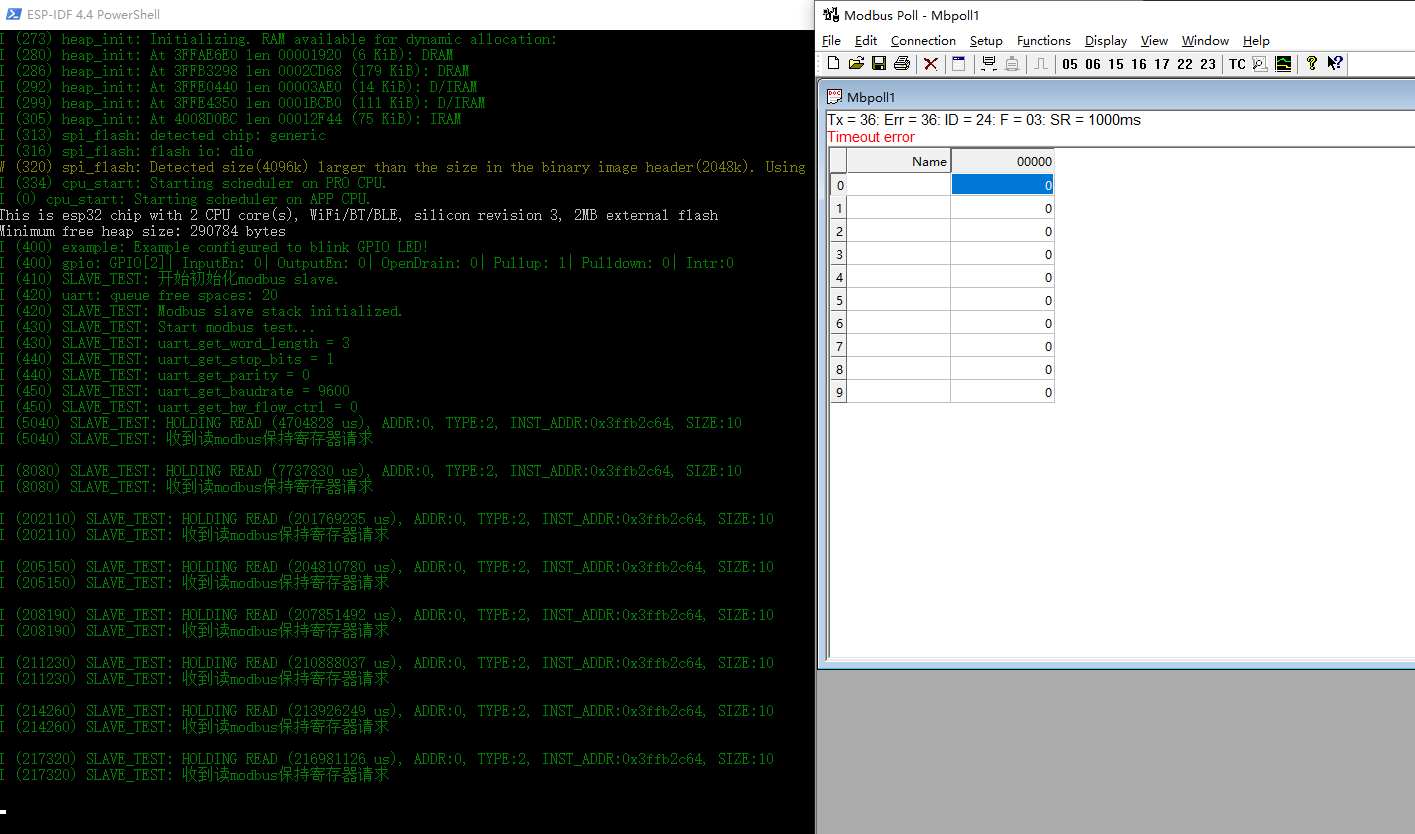Select the value cell in row 5
This screenshot has height=834, width=1415.
click(x=1002, y=300)
